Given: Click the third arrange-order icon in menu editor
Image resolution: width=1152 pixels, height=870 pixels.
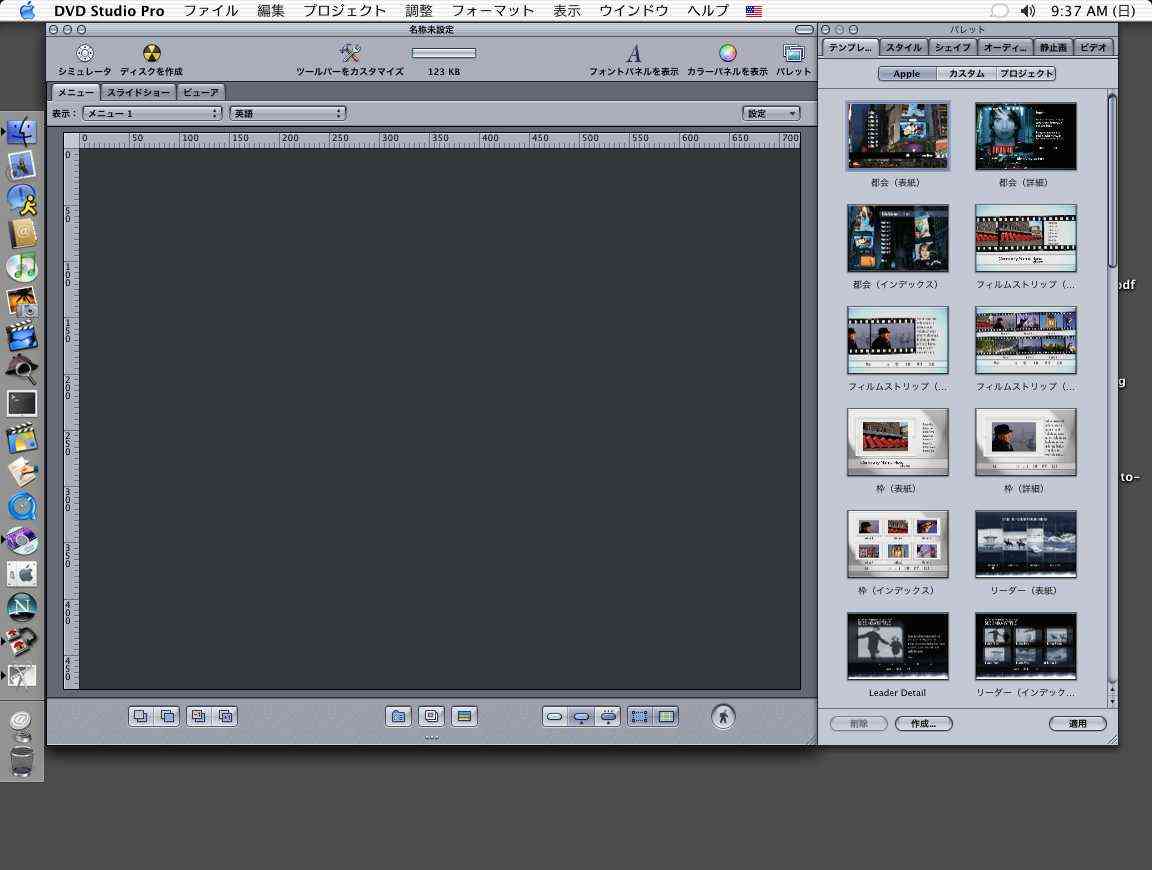Looking at the screenshot, I should tap(198, 716).
